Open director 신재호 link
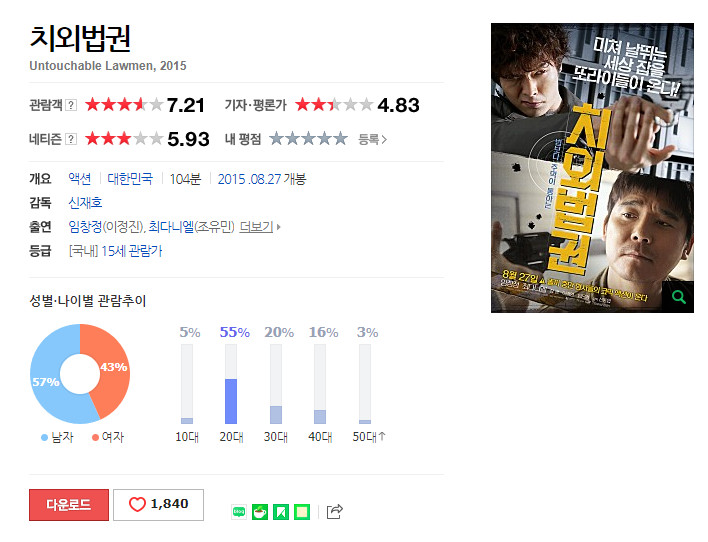Screen dimensions: 708x542 click(85, 203)
